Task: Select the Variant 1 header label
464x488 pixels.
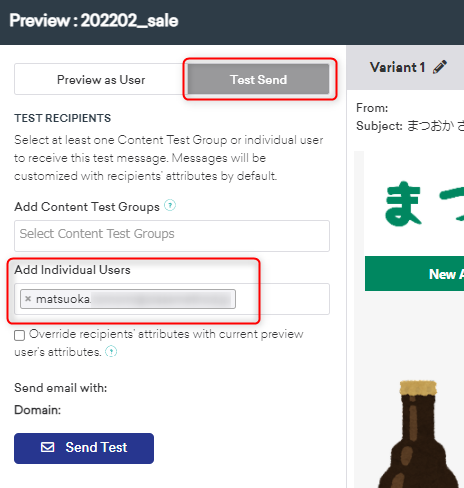Action: click(x=397, y=67)
